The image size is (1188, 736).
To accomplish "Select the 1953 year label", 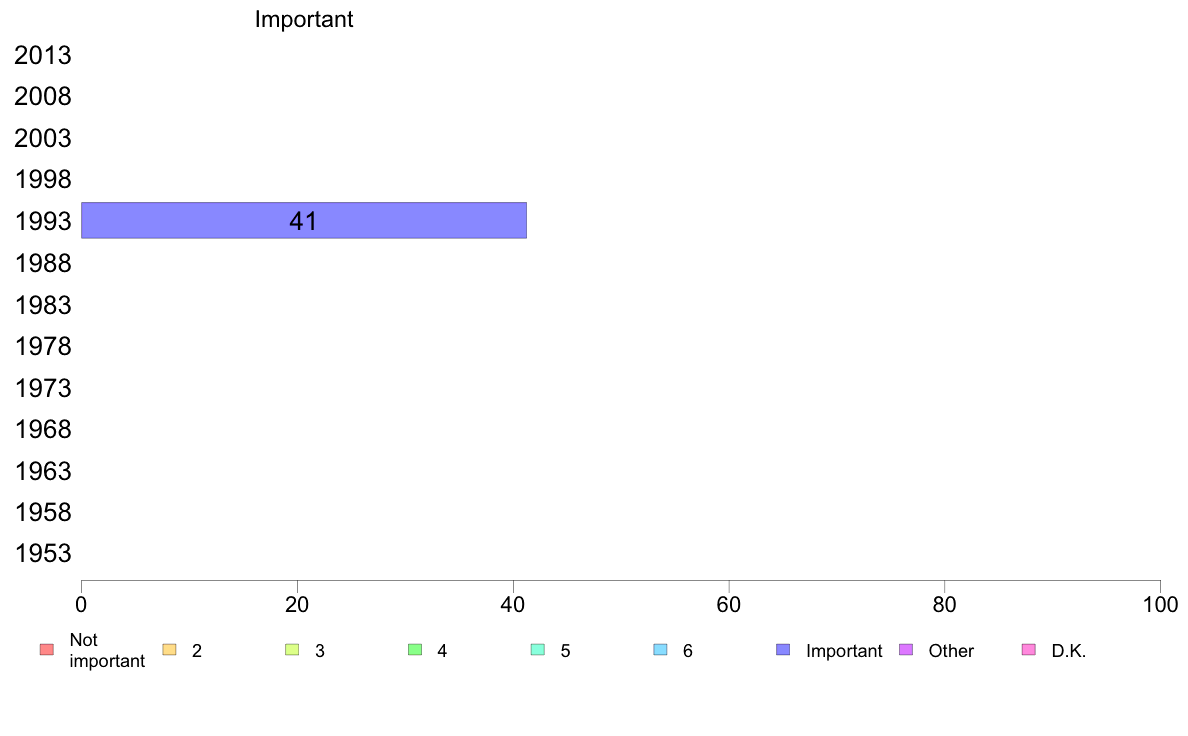I will [43, 553].
